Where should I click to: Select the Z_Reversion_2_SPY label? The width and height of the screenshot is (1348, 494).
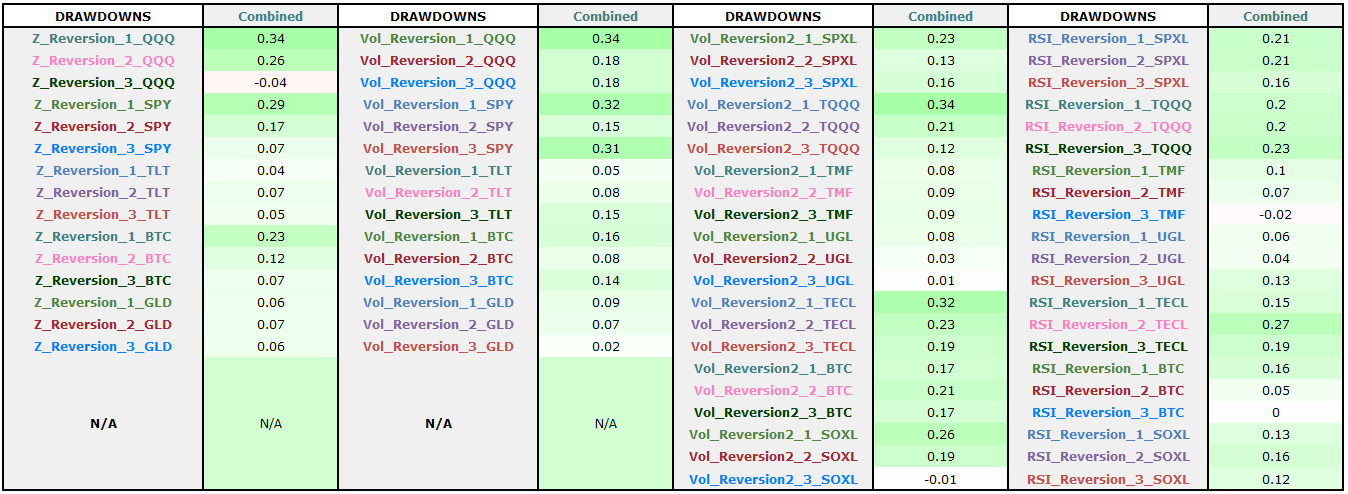[103, 126]
